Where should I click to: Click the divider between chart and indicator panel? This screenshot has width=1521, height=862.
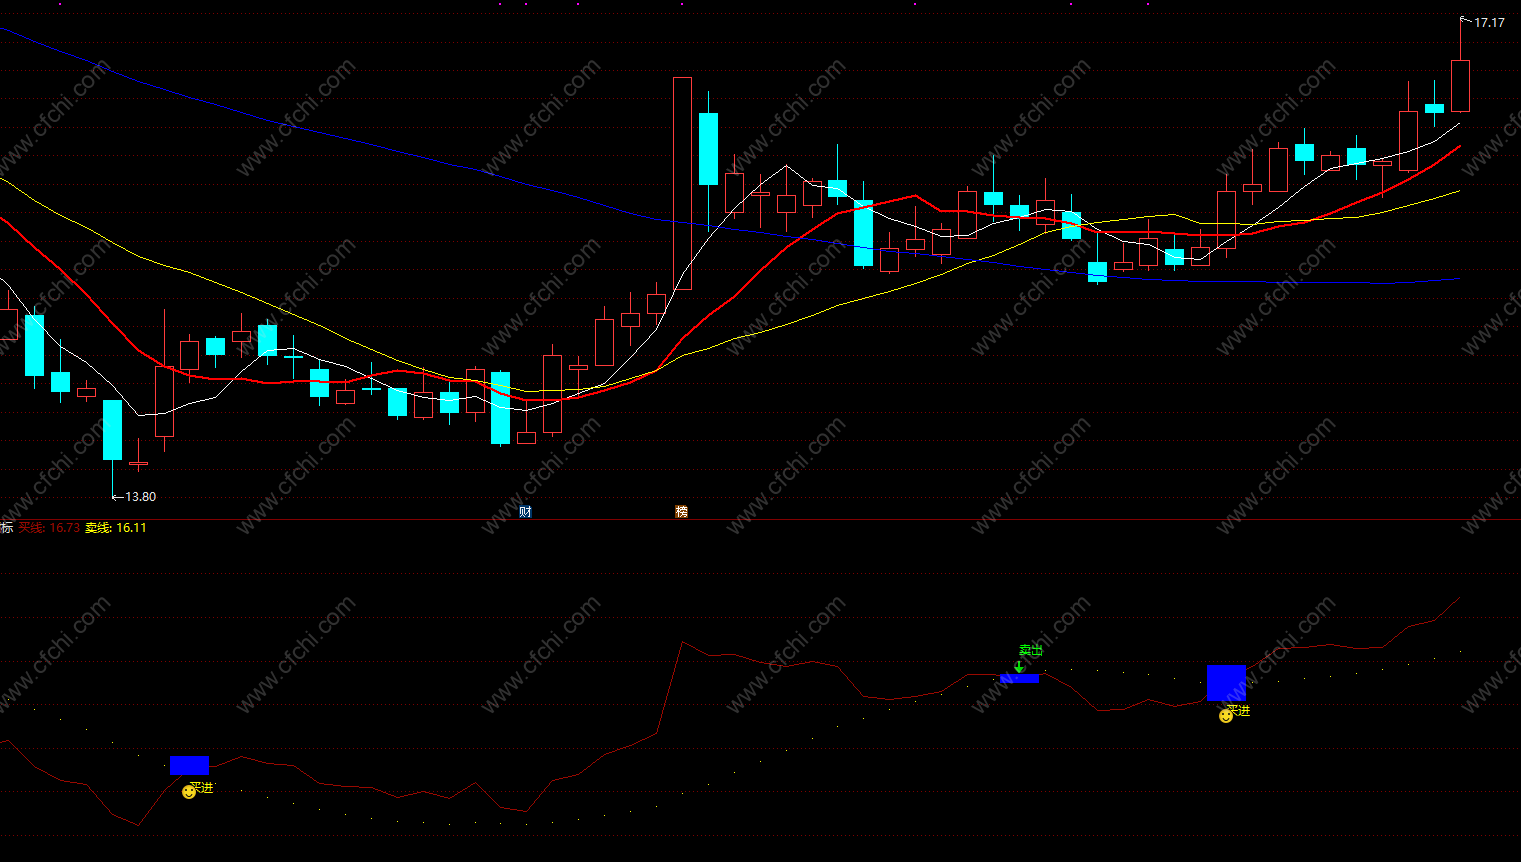click(x=760, y=519)
